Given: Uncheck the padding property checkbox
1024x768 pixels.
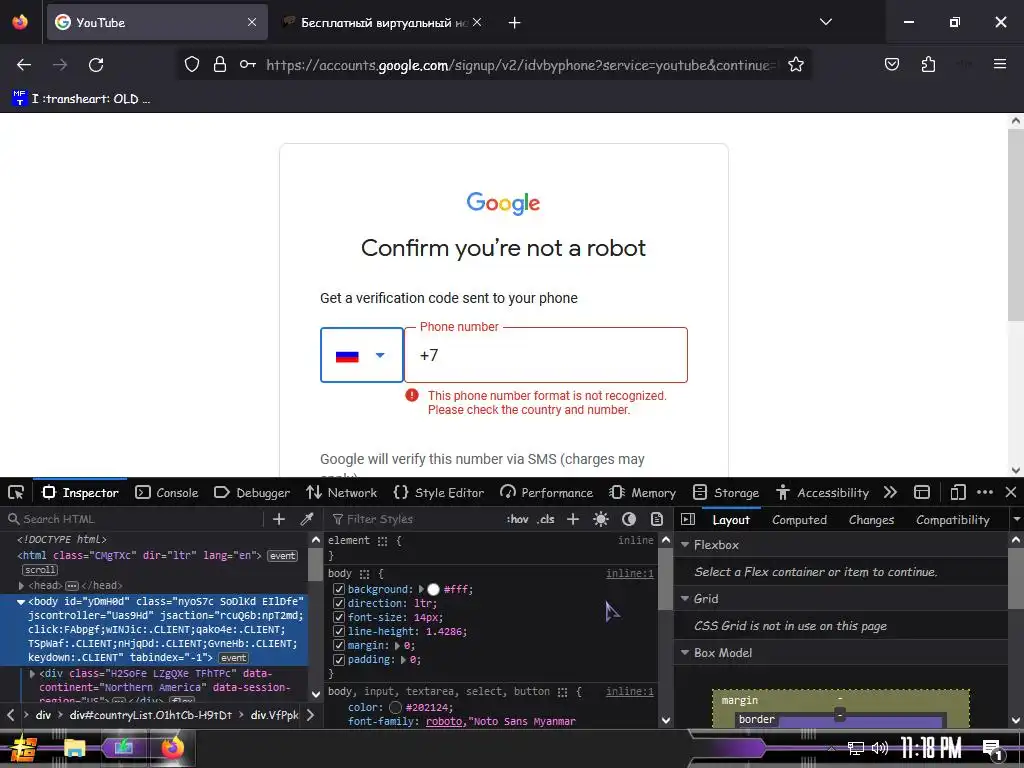Looking at the screenshot, I should tap(339, 660).
